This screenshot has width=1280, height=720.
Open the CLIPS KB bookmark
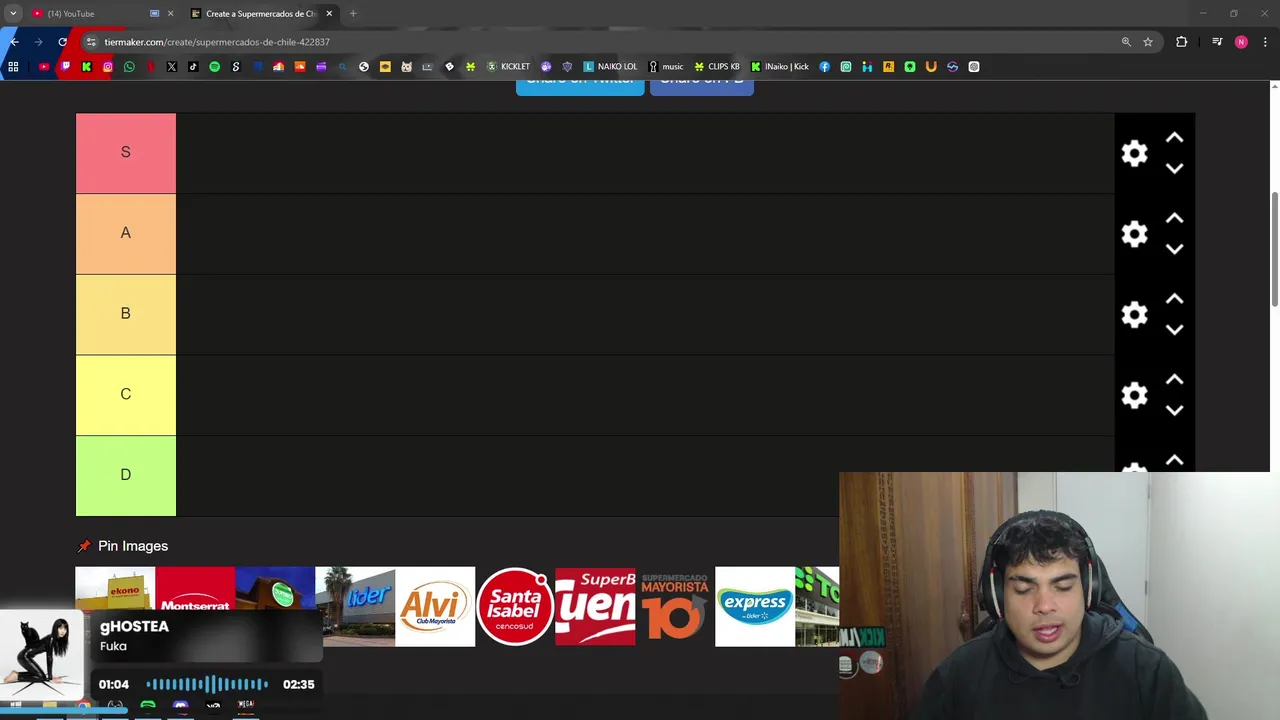point(717,67)
